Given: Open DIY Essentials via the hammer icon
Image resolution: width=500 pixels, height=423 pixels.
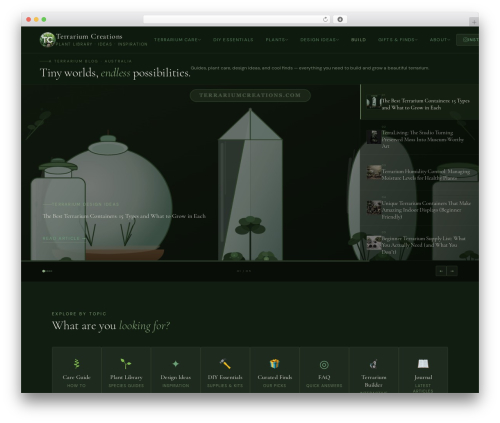Looking at the screenshot, I should click(225, 364).
